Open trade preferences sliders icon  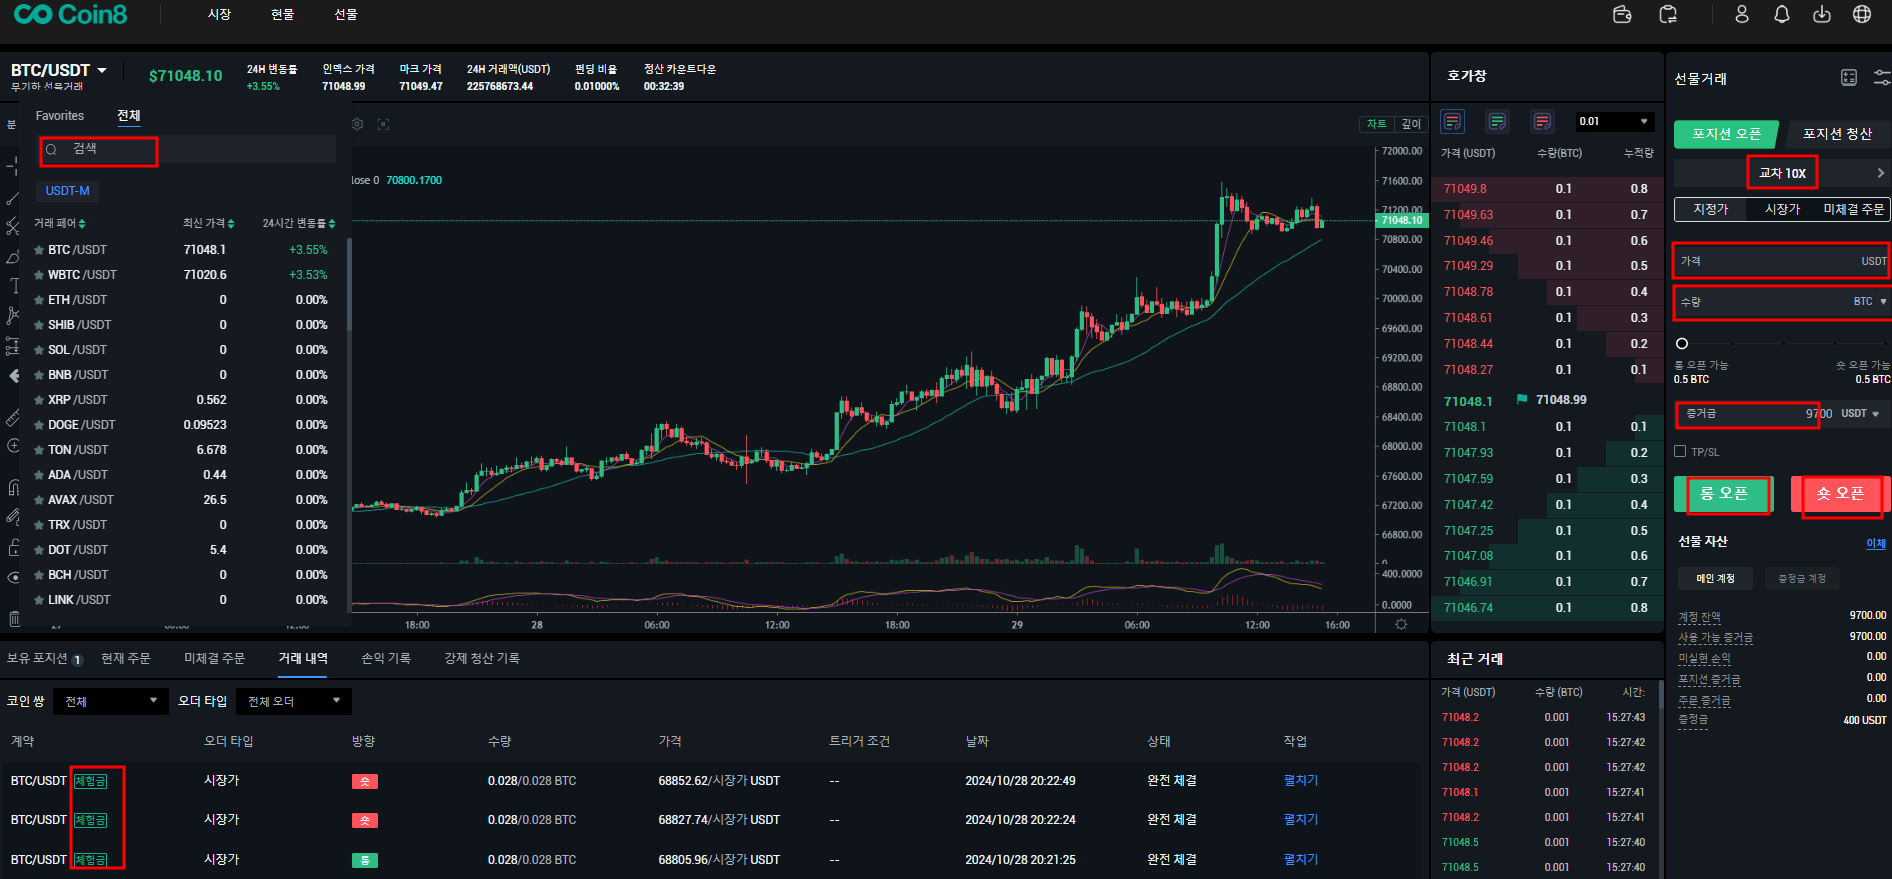coord(1881,78)
